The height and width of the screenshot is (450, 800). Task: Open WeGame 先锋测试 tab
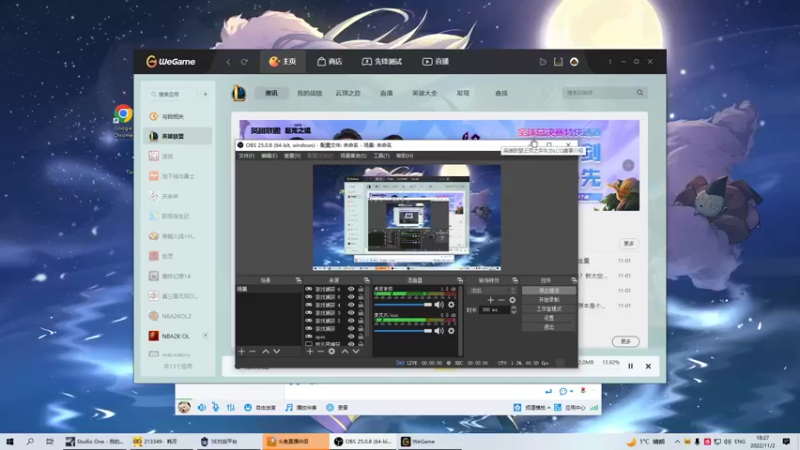point(382,62)
